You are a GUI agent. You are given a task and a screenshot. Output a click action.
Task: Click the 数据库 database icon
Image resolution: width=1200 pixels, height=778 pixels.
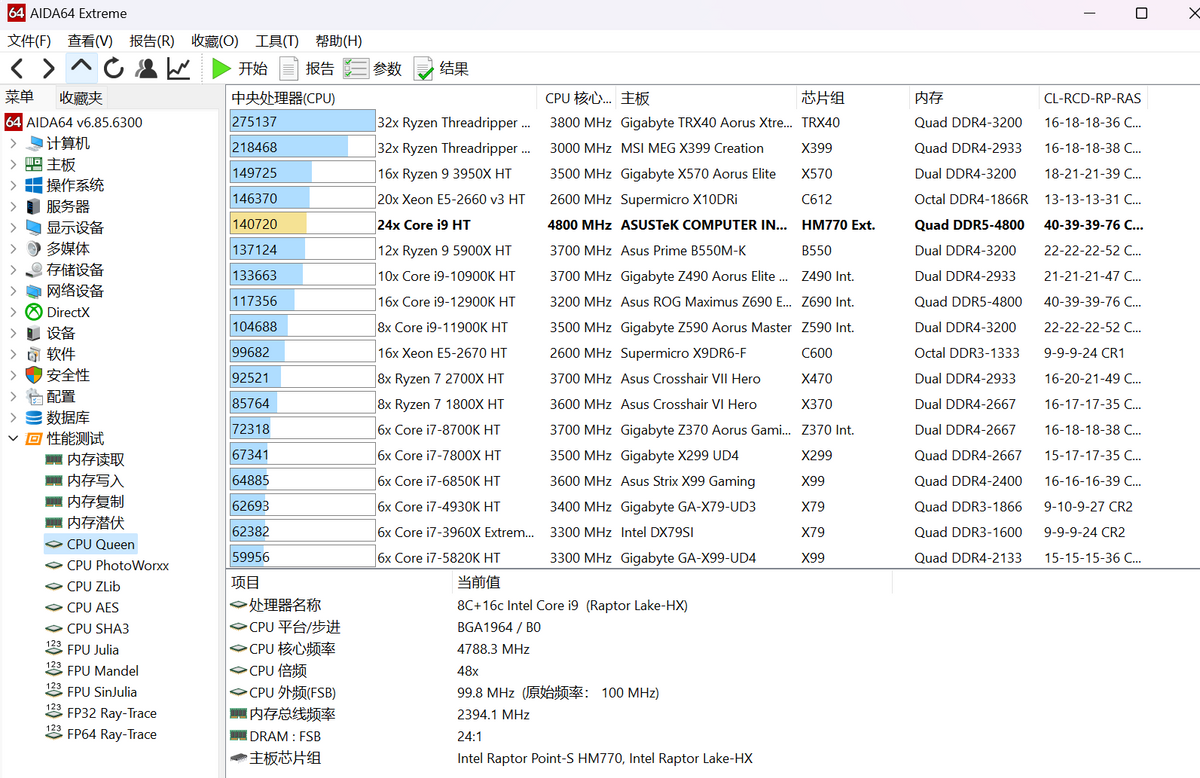coord(34,417)
